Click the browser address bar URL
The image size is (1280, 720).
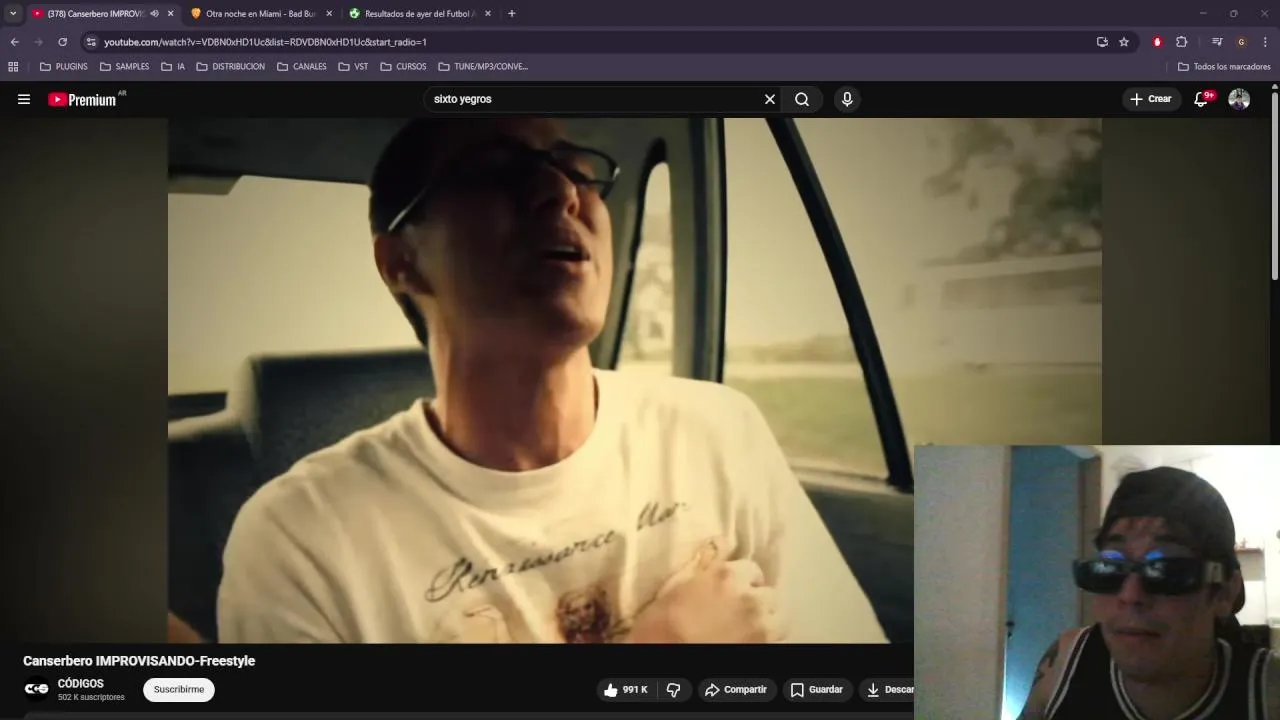tap(265, 42)
